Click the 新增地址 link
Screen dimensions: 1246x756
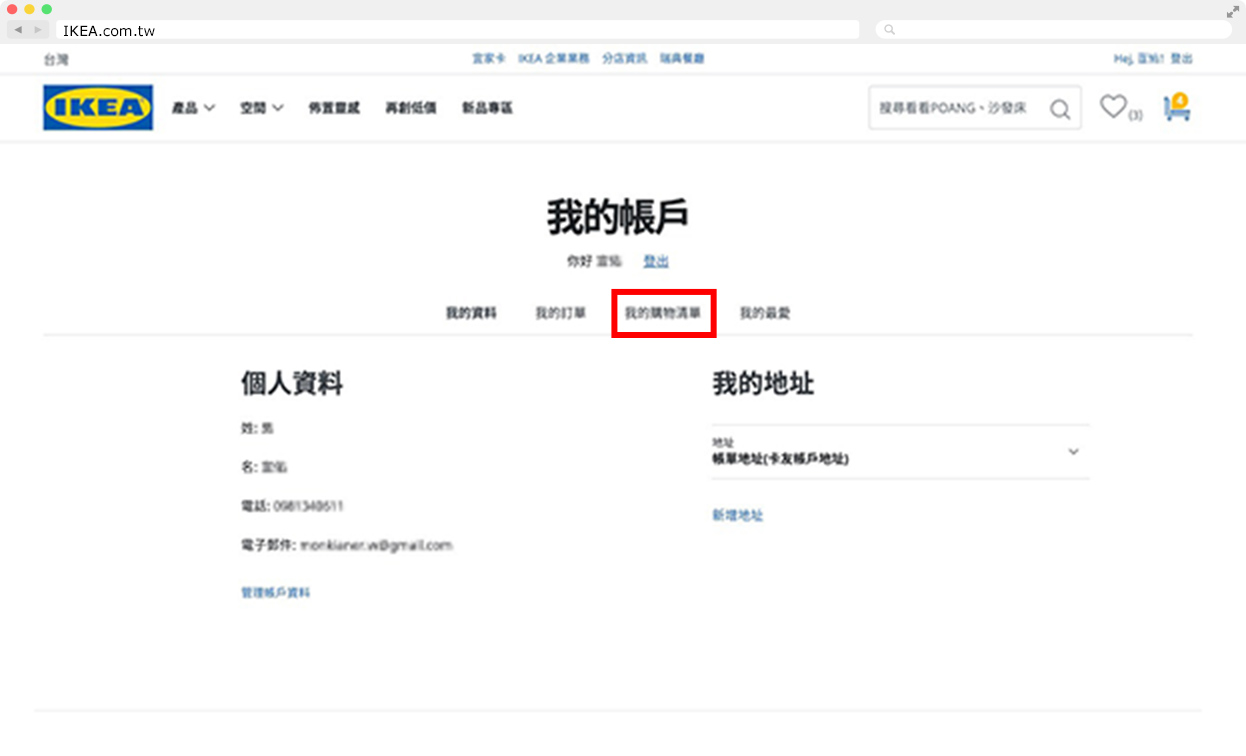pos(737,516)
